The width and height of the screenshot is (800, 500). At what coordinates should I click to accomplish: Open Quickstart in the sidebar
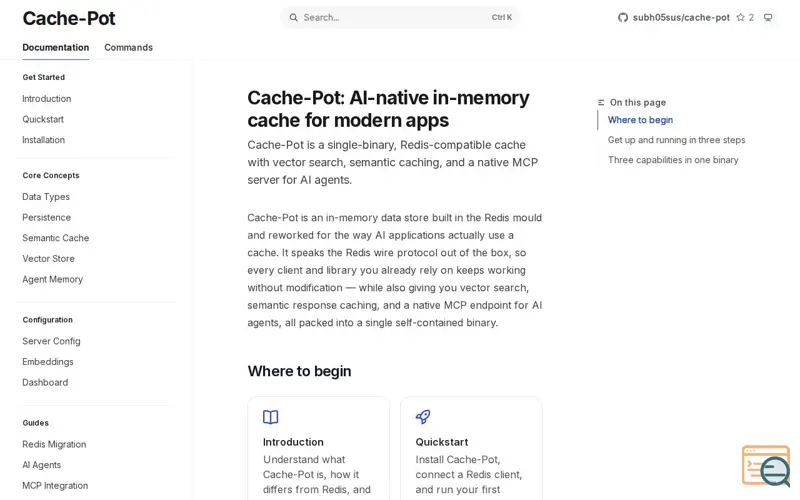(43, 119)
